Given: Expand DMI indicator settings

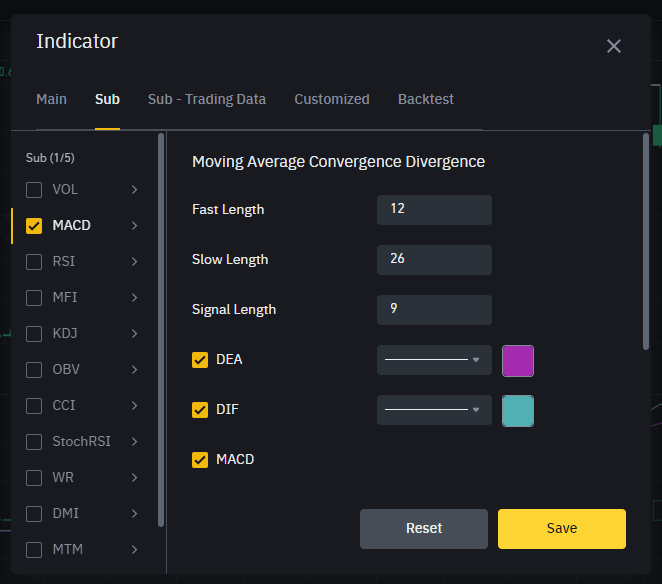Looking at the screenshot, I should click(134, 513).
